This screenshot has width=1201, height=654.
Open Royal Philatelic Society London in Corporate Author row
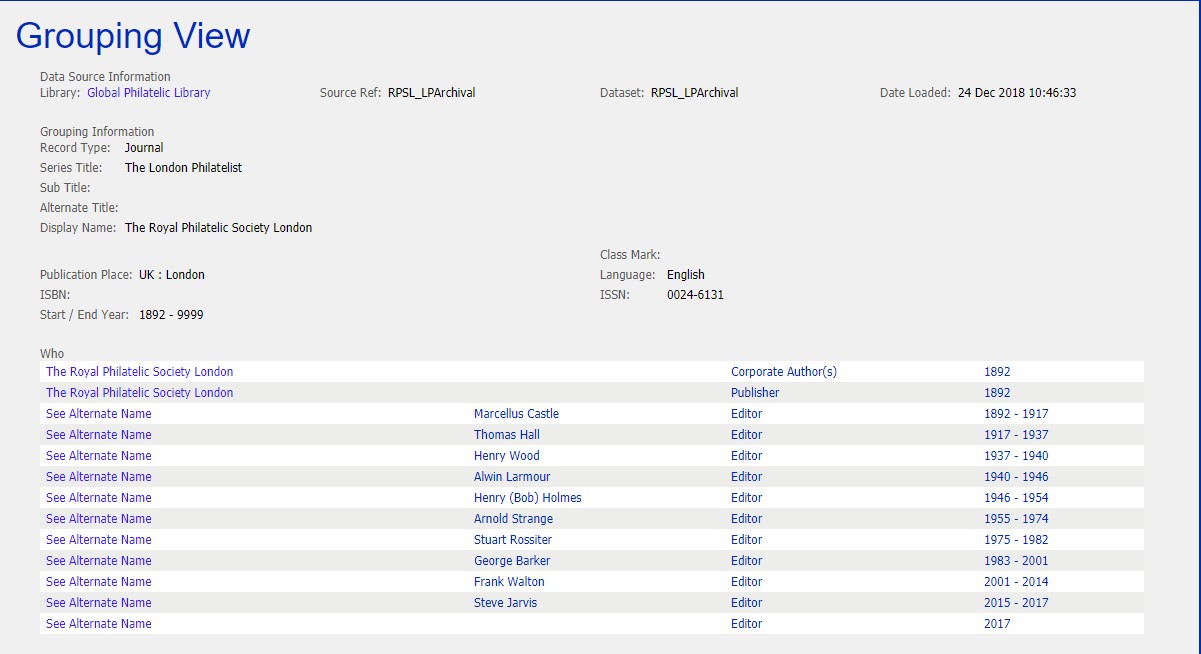[140, 372]
